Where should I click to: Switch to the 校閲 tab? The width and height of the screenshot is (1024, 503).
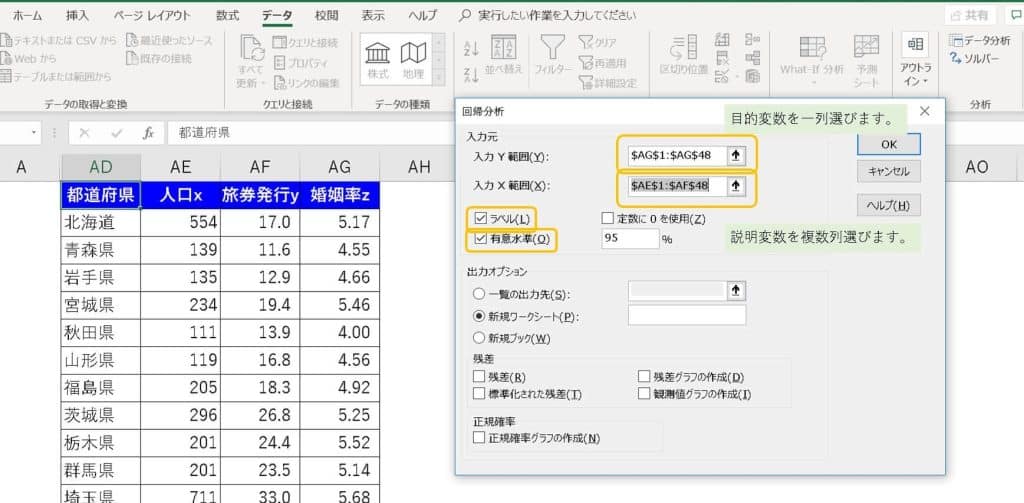(x=327, y=15)
